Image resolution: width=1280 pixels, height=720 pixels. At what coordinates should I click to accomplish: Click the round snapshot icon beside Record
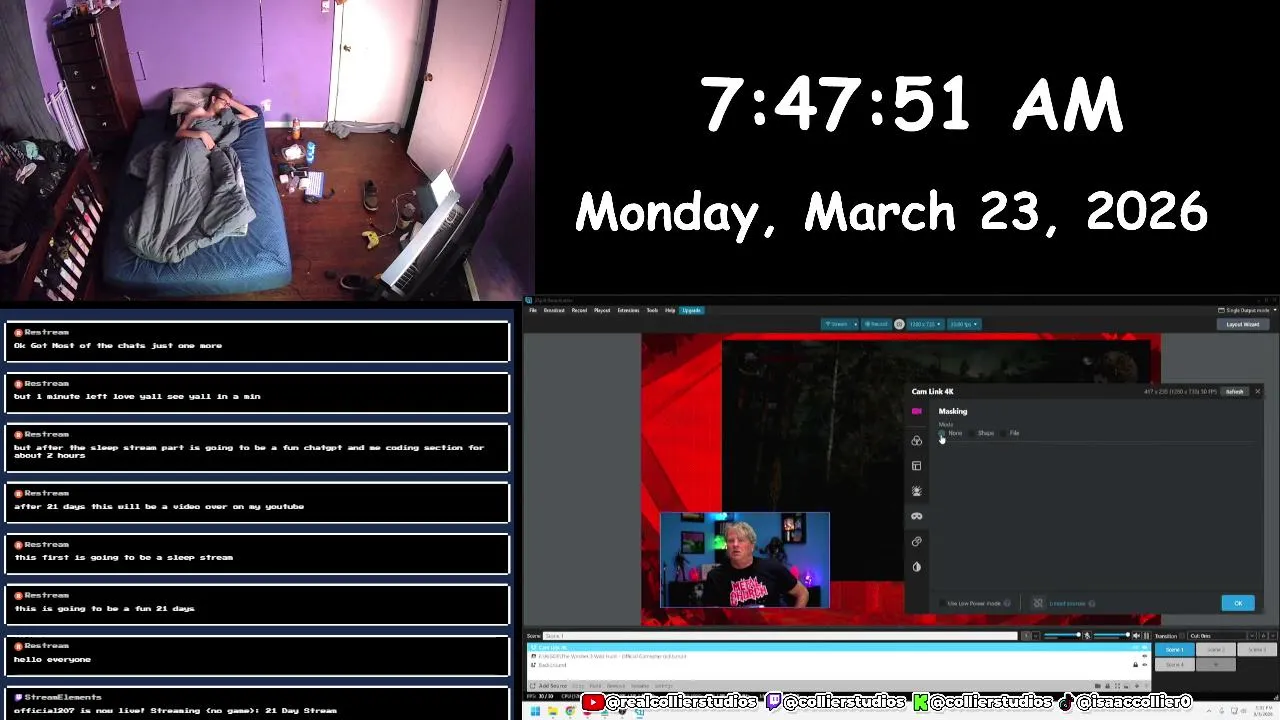(899, 324)
